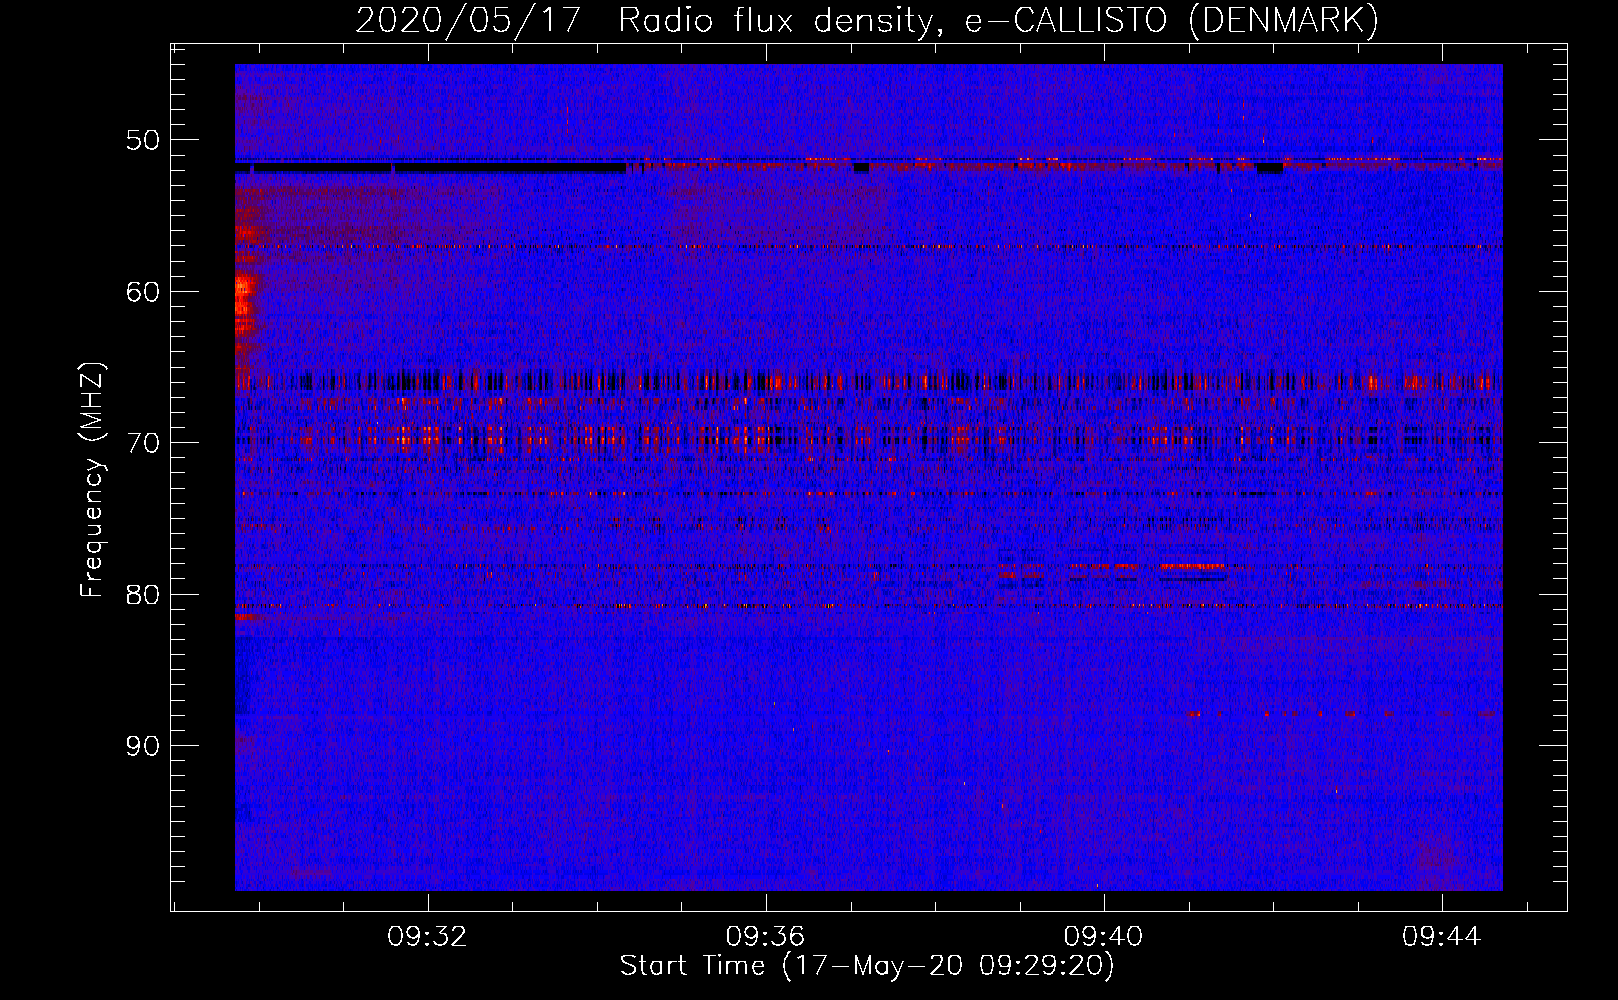This screenshot has height=1000, width=1618.
Task: Click the plot title 'Radio flux density, e-CALLISTO (DENMARK)'
Action: pyautogui.click(x=998, y=21)
